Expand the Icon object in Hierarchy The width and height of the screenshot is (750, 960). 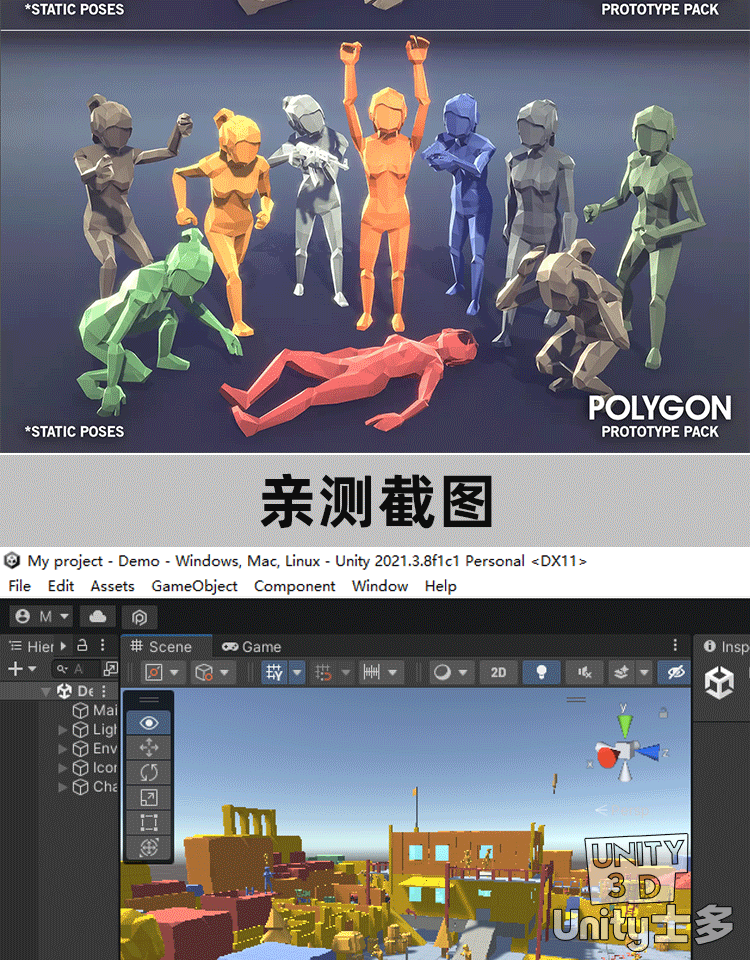[62, 768]
